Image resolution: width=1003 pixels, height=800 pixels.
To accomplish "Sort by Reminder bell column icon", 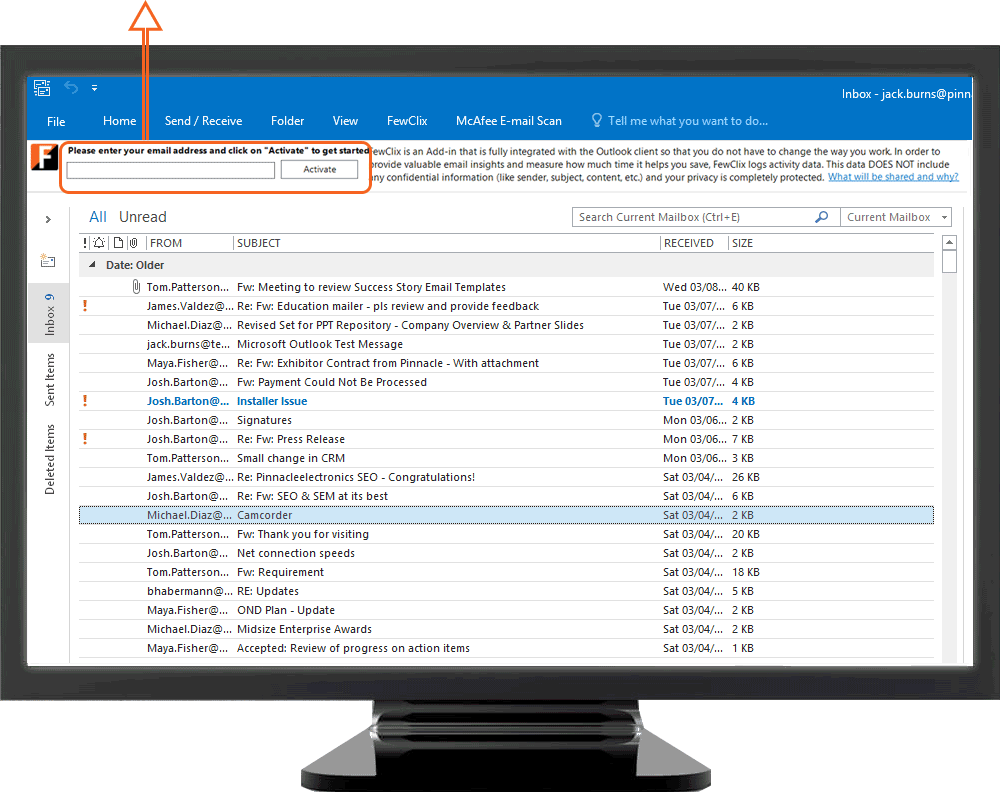I will (99, 243).
